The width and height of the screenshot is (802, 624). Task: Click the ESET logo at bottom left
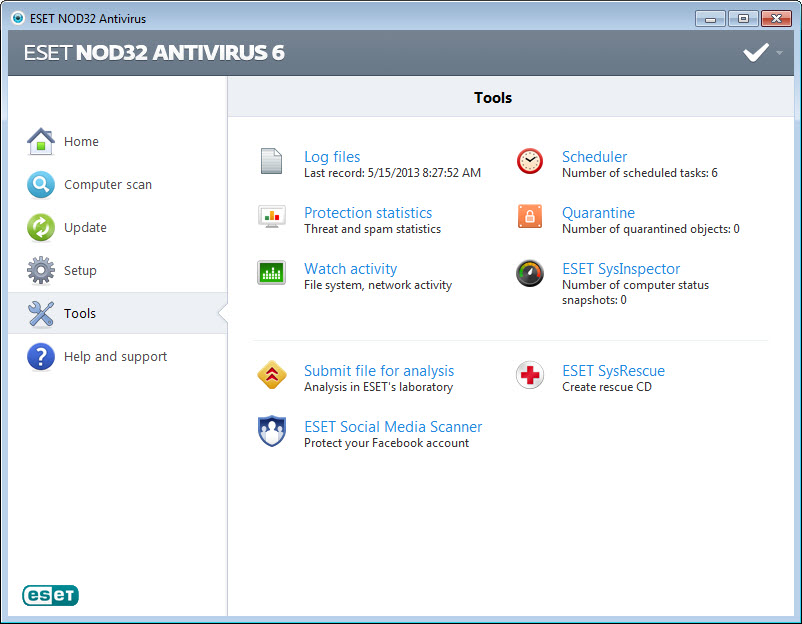click(50, 595)
